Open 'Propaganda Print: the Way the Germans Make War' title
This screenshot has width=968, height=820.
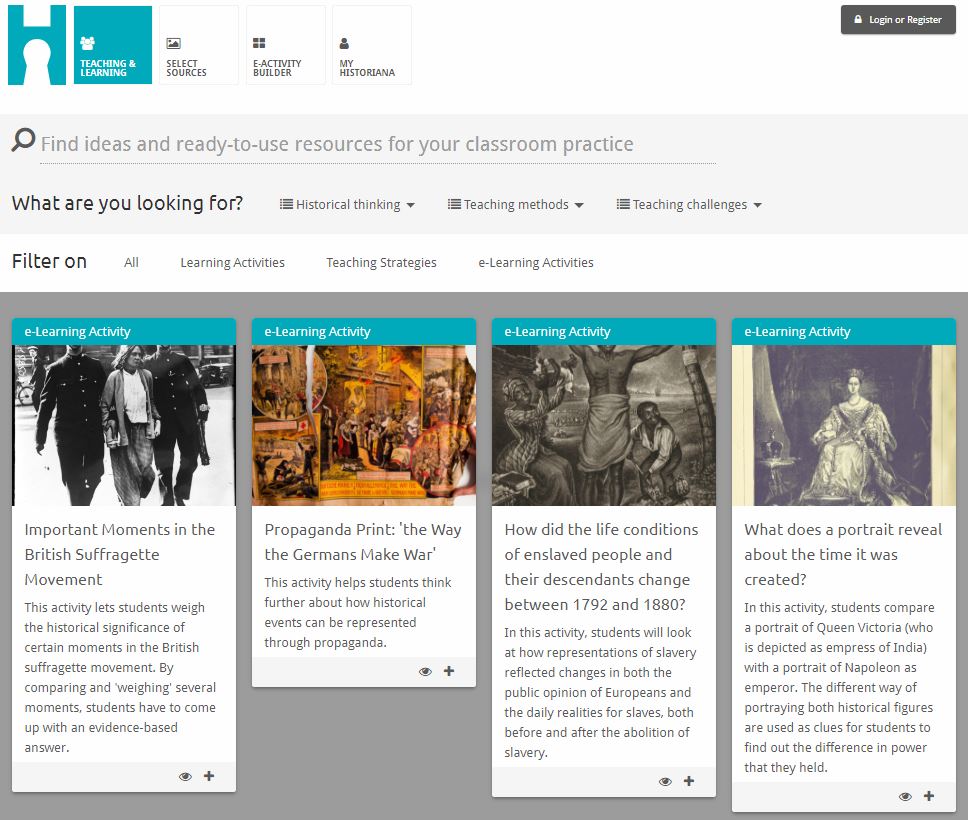click(x=363, y=542)
